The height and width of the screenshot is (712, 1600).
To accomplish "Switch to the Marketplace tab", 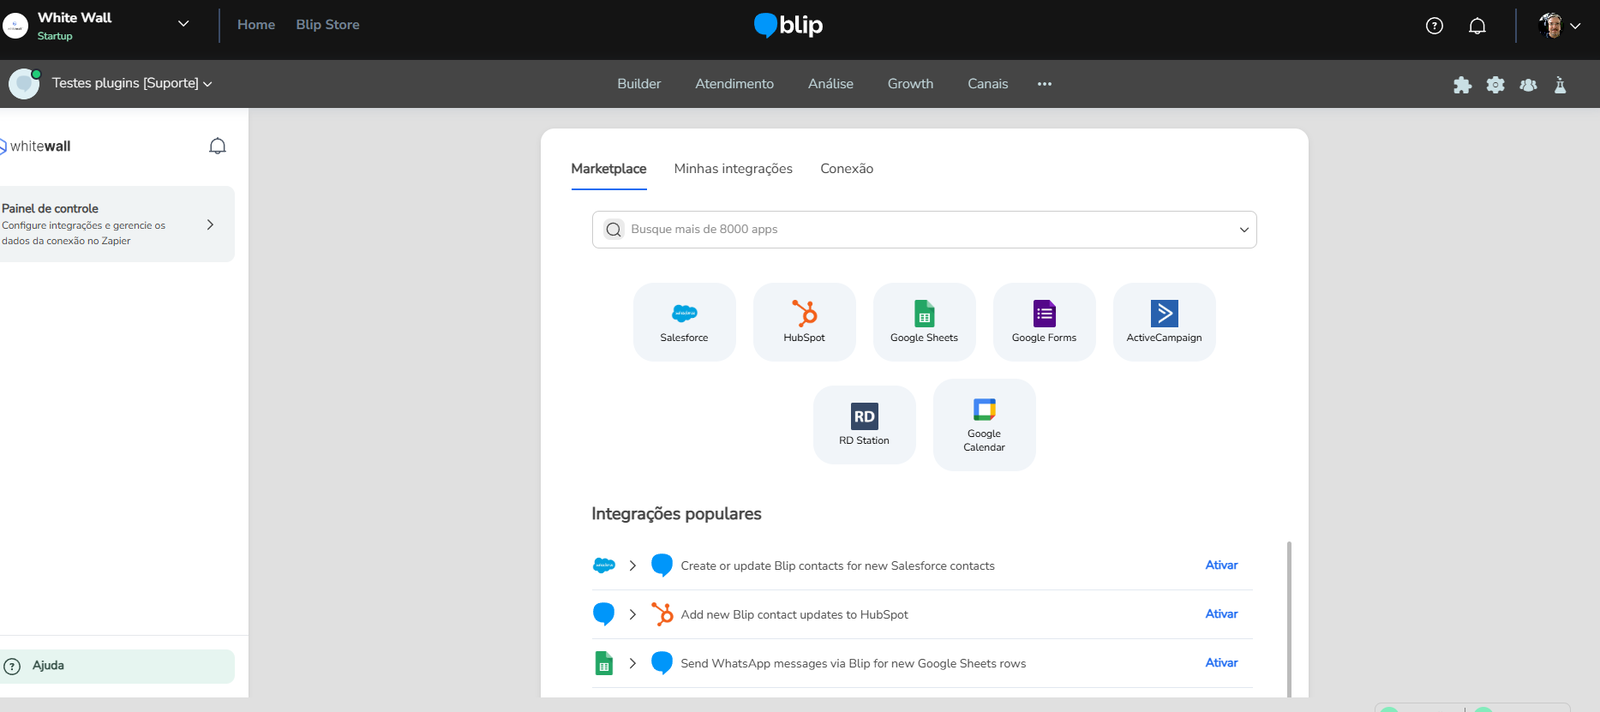I will [608, 169].
